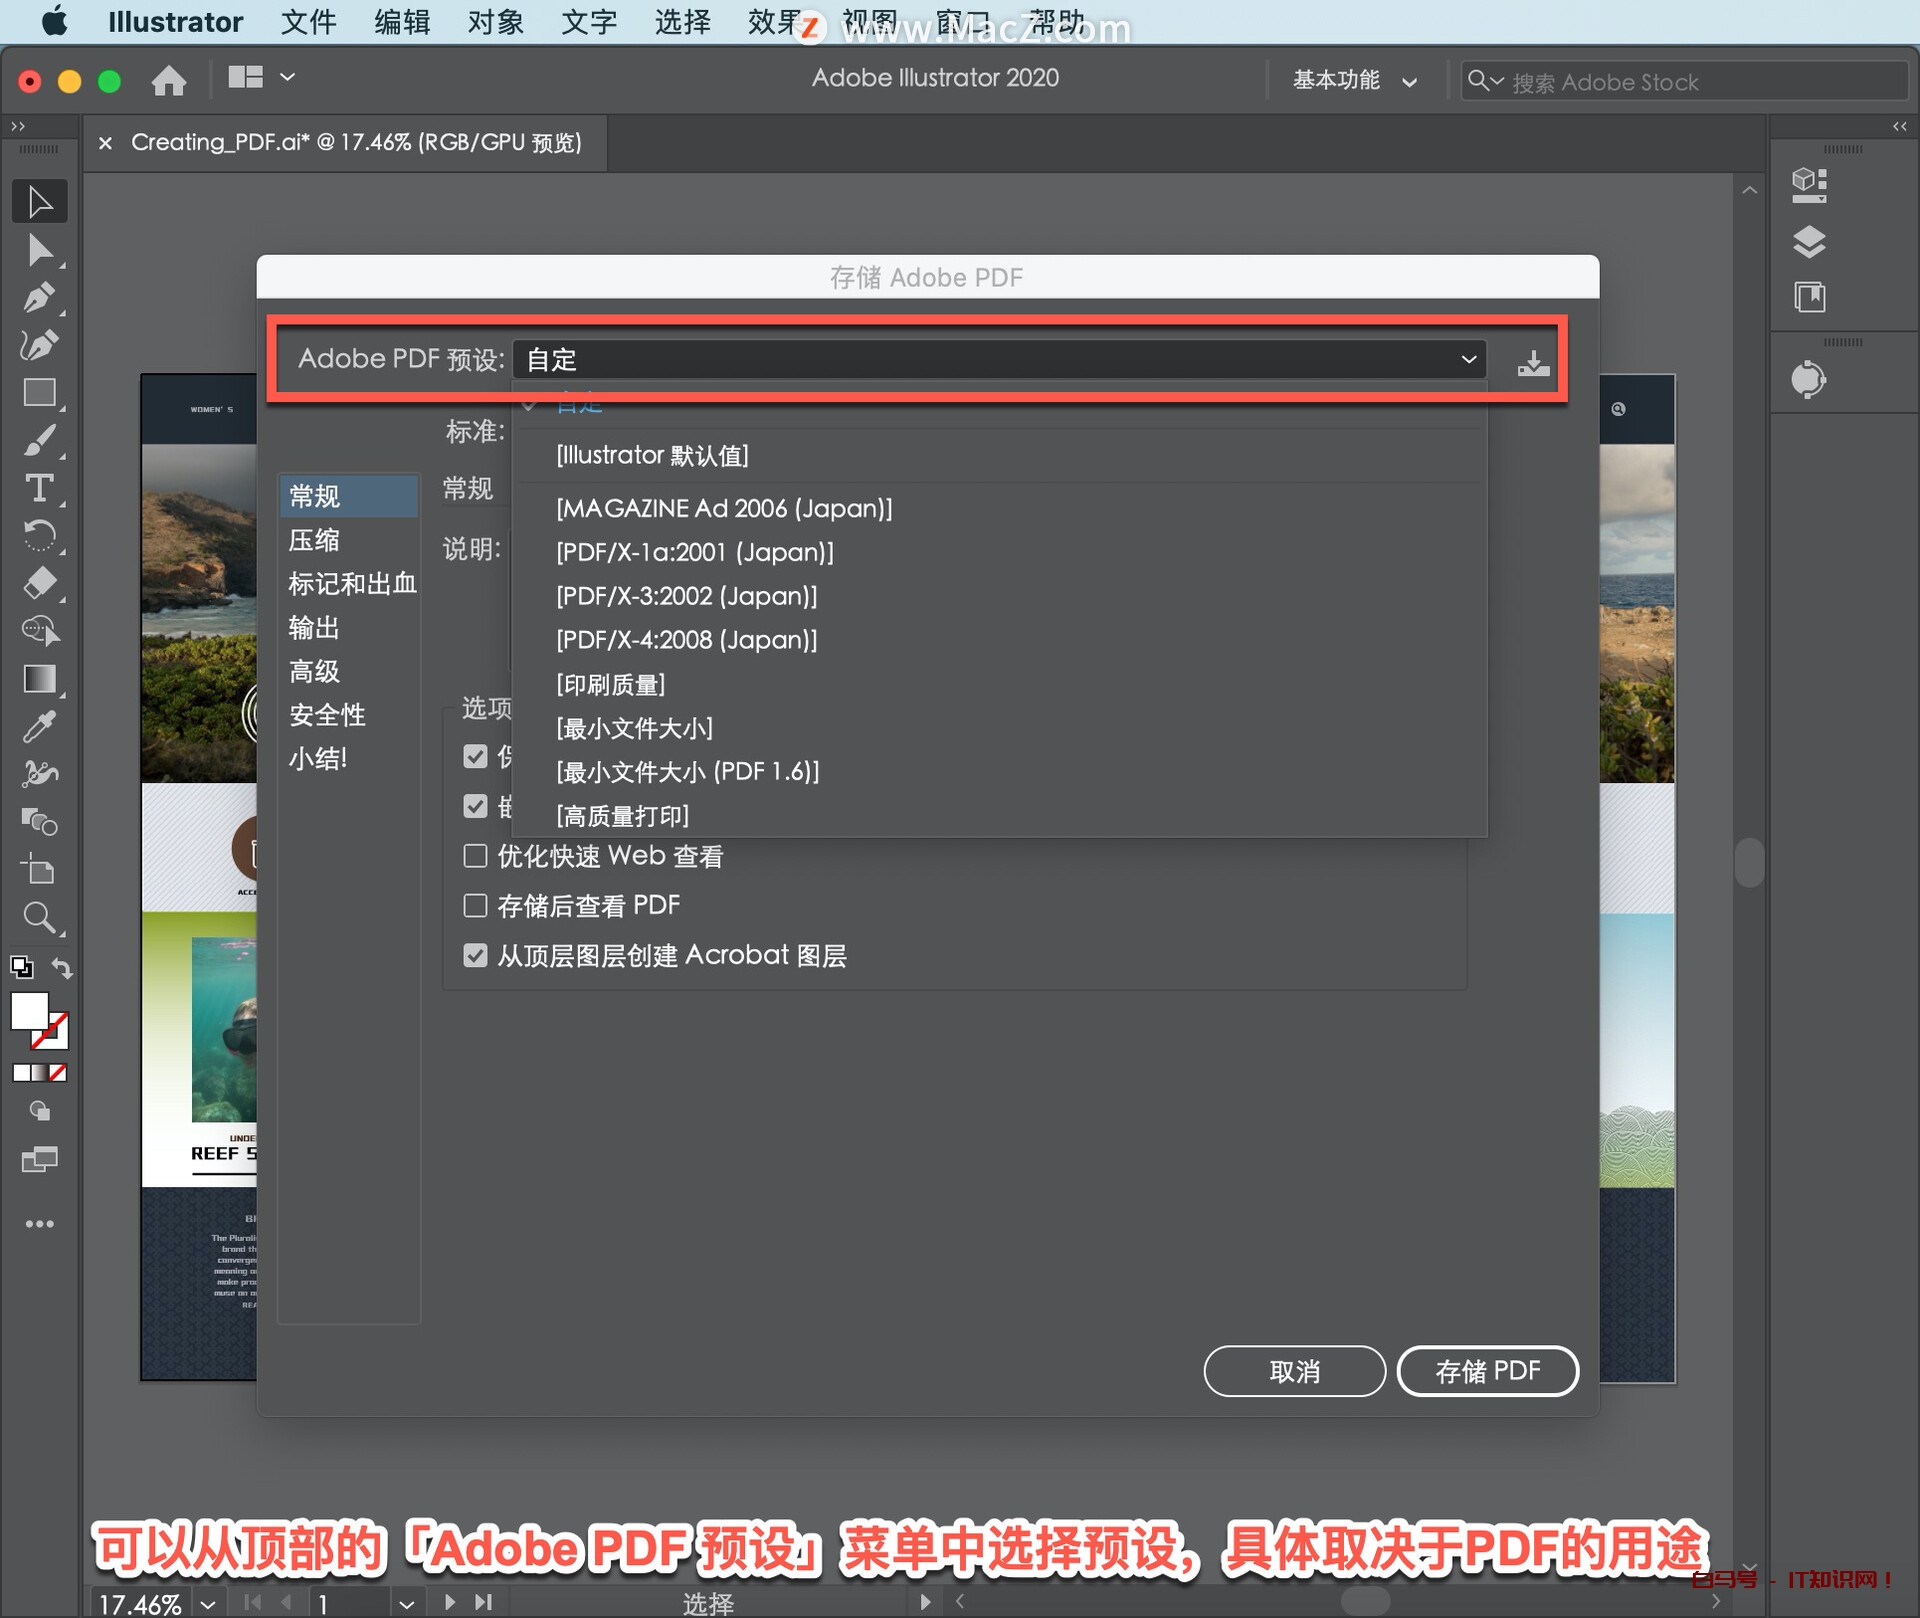Screen dimensions: 1920x1618
Task: Choose [PDF/X-1a:2001 (Japan)] preset
Action: 695,553
